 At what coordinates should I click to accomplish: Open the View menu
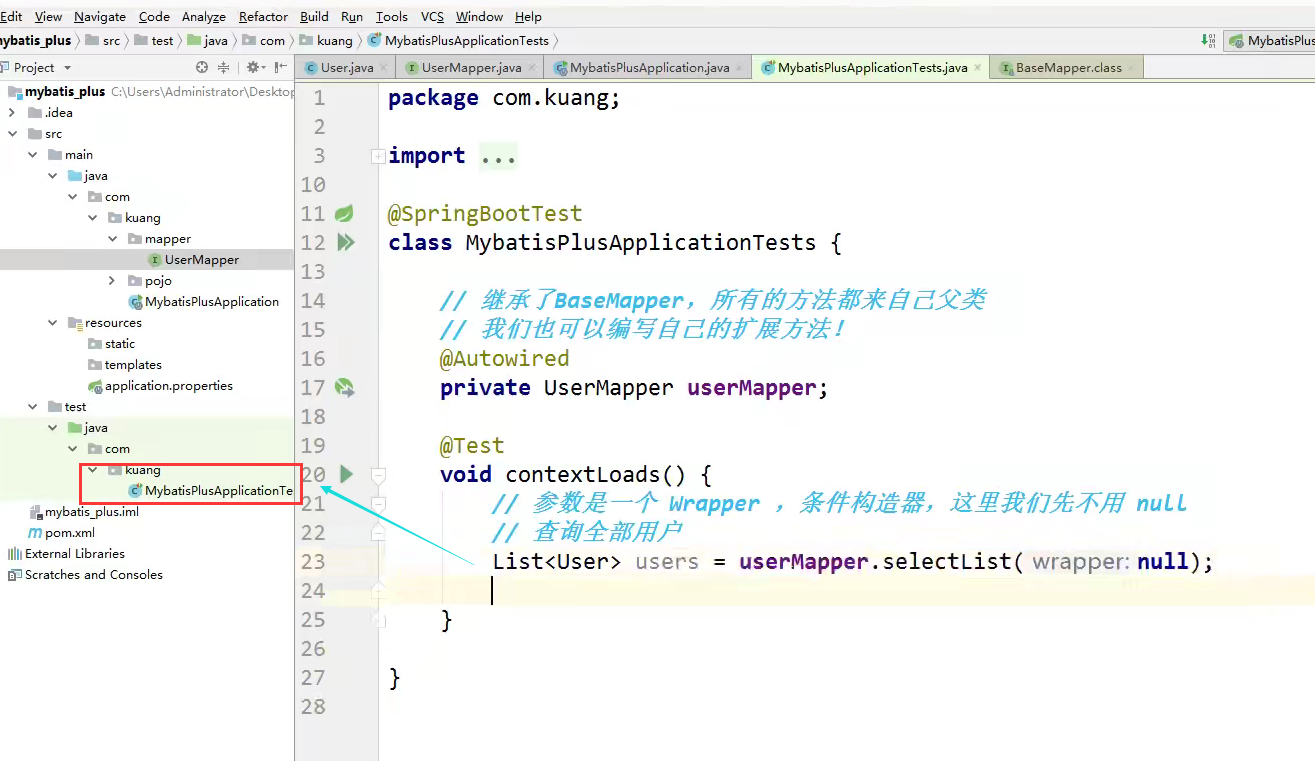[x=48, y=16]
